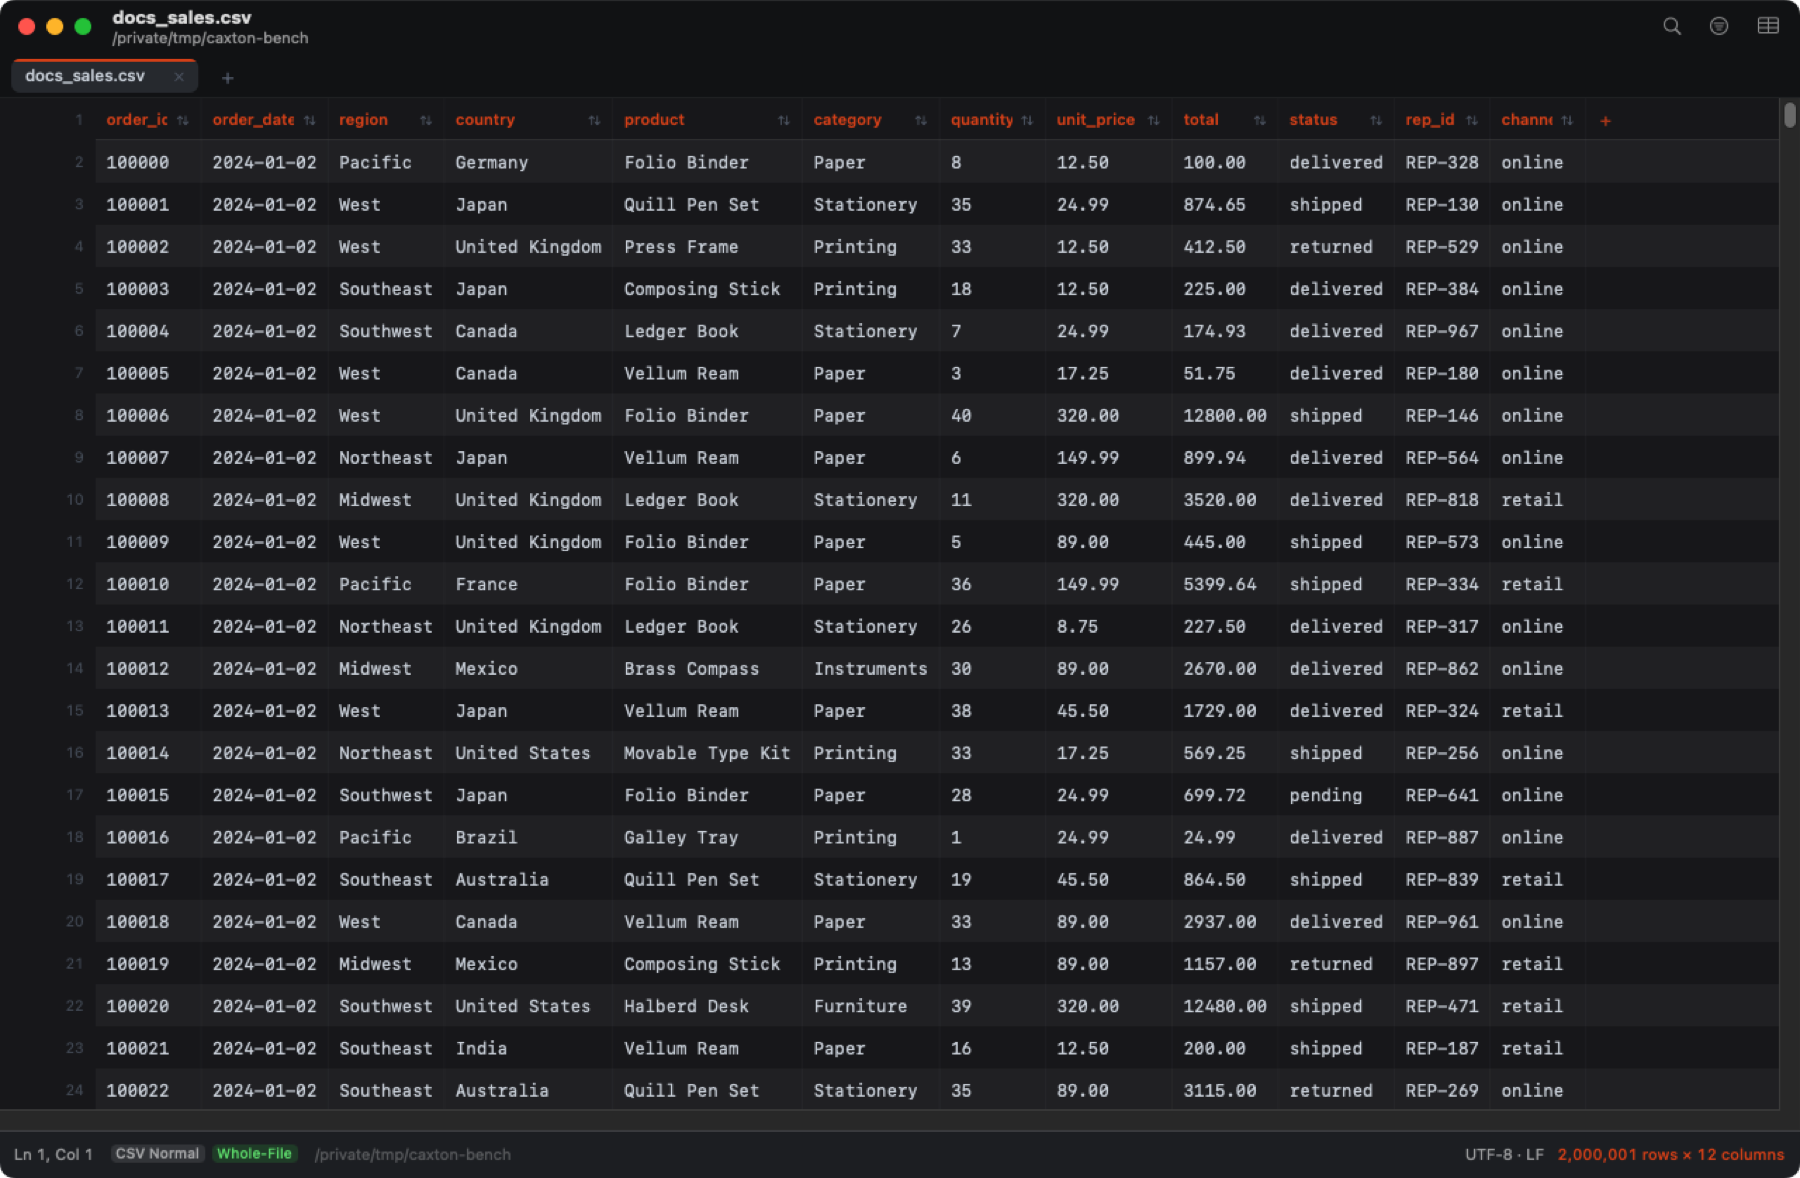
Task: Select the REP-641 rep_id cell
Action: coord(1442,795)
